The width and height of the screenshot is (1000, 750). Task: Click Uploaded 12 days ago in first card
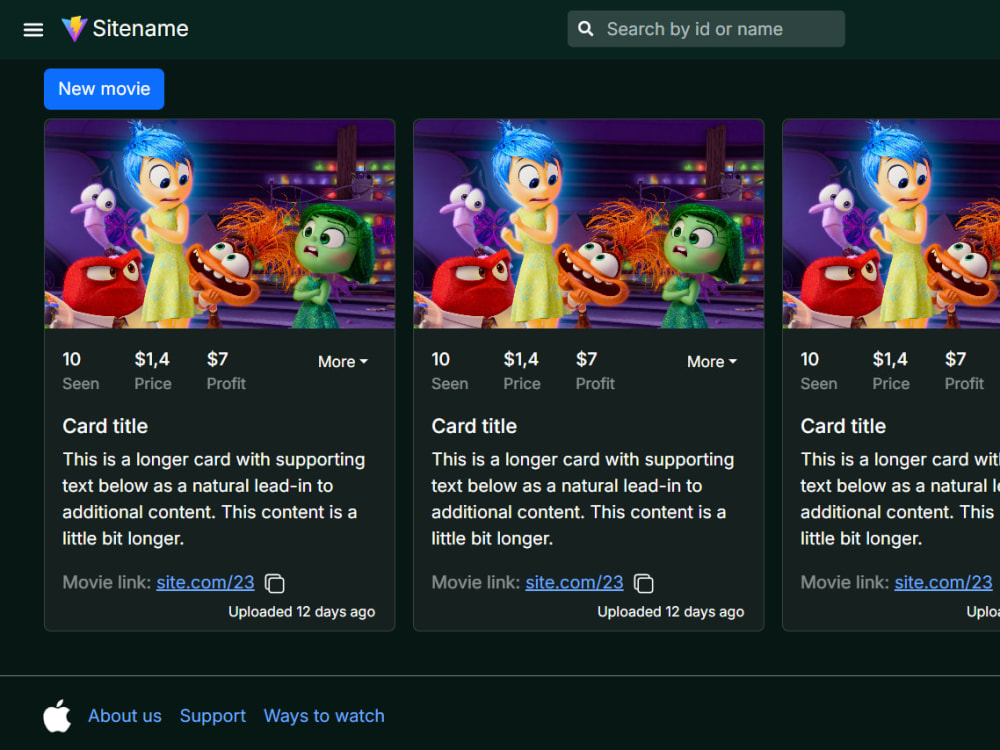pos(302,612)
